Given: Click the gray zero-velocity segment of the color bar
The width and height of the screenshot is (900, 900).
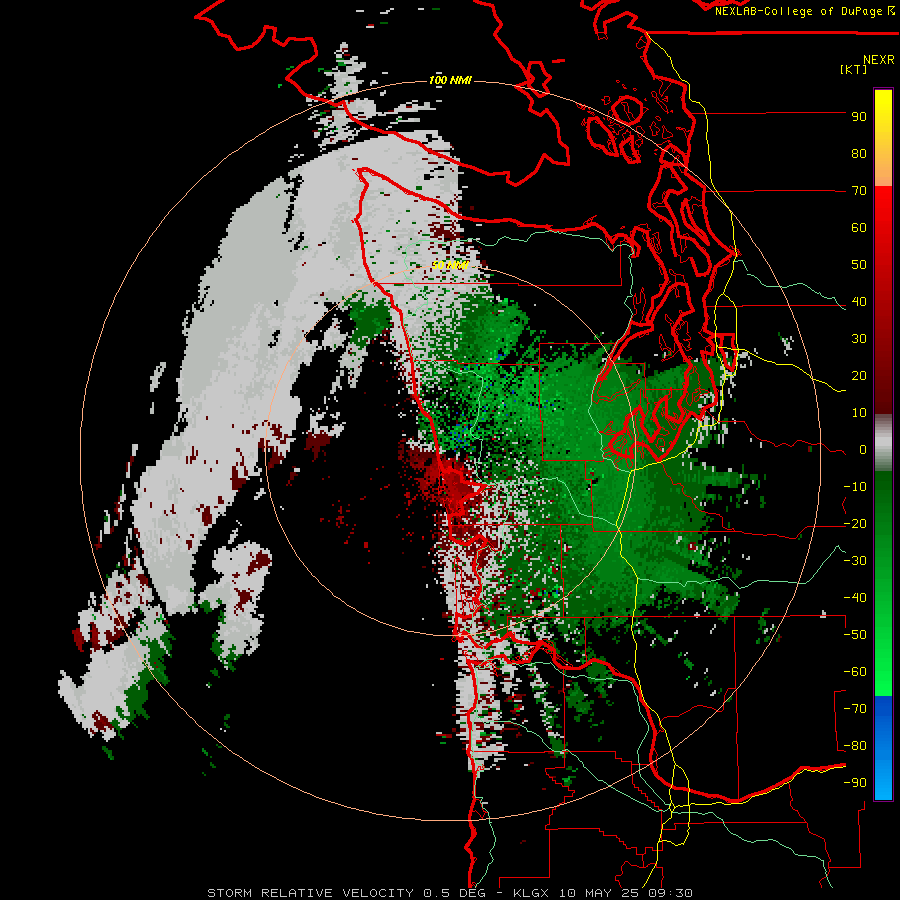Looking at the screenshot, I should click(x=883, y=443).
